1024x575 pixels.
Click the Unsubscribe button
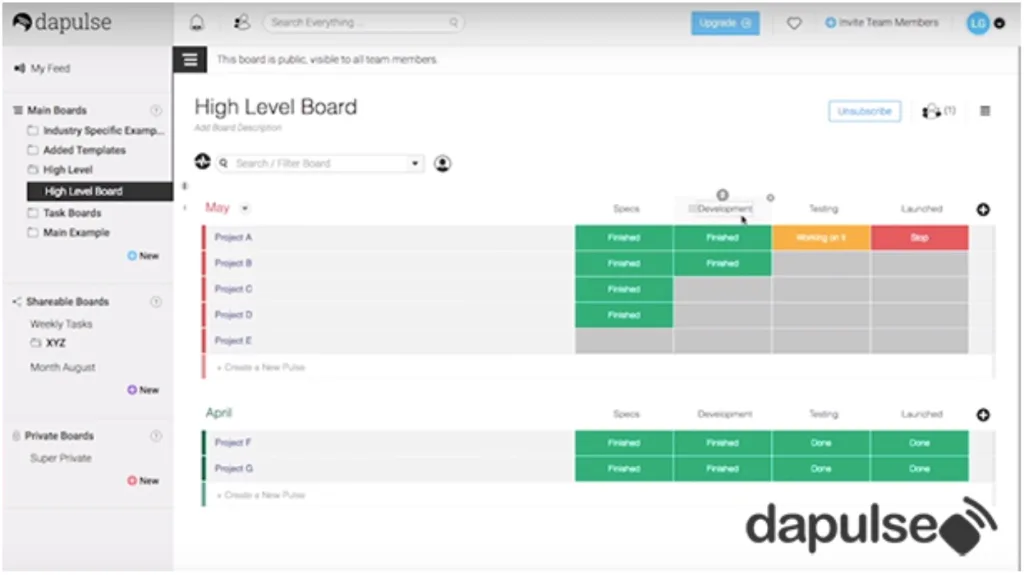pos(864,111)
